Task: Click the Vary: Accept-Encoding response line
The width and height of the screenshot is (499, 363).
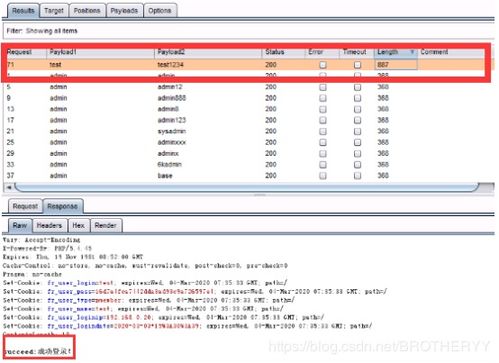Action: point(41,240)
